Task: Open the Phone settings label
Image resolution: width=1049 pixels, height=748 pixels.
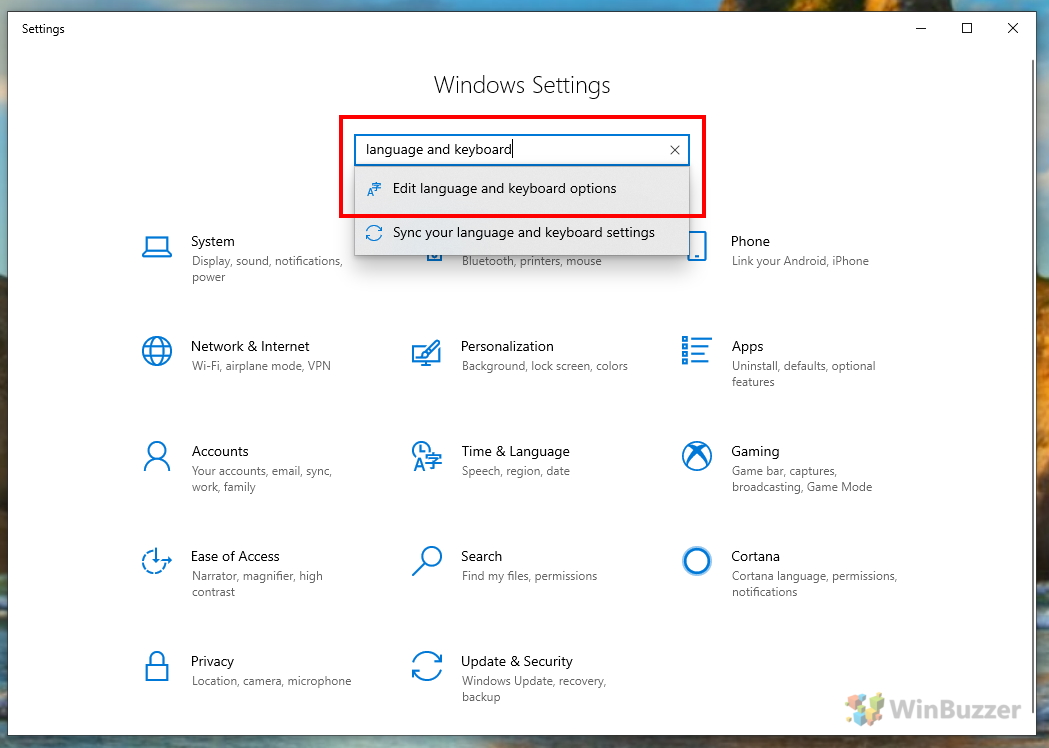Action: coord(750,242)
